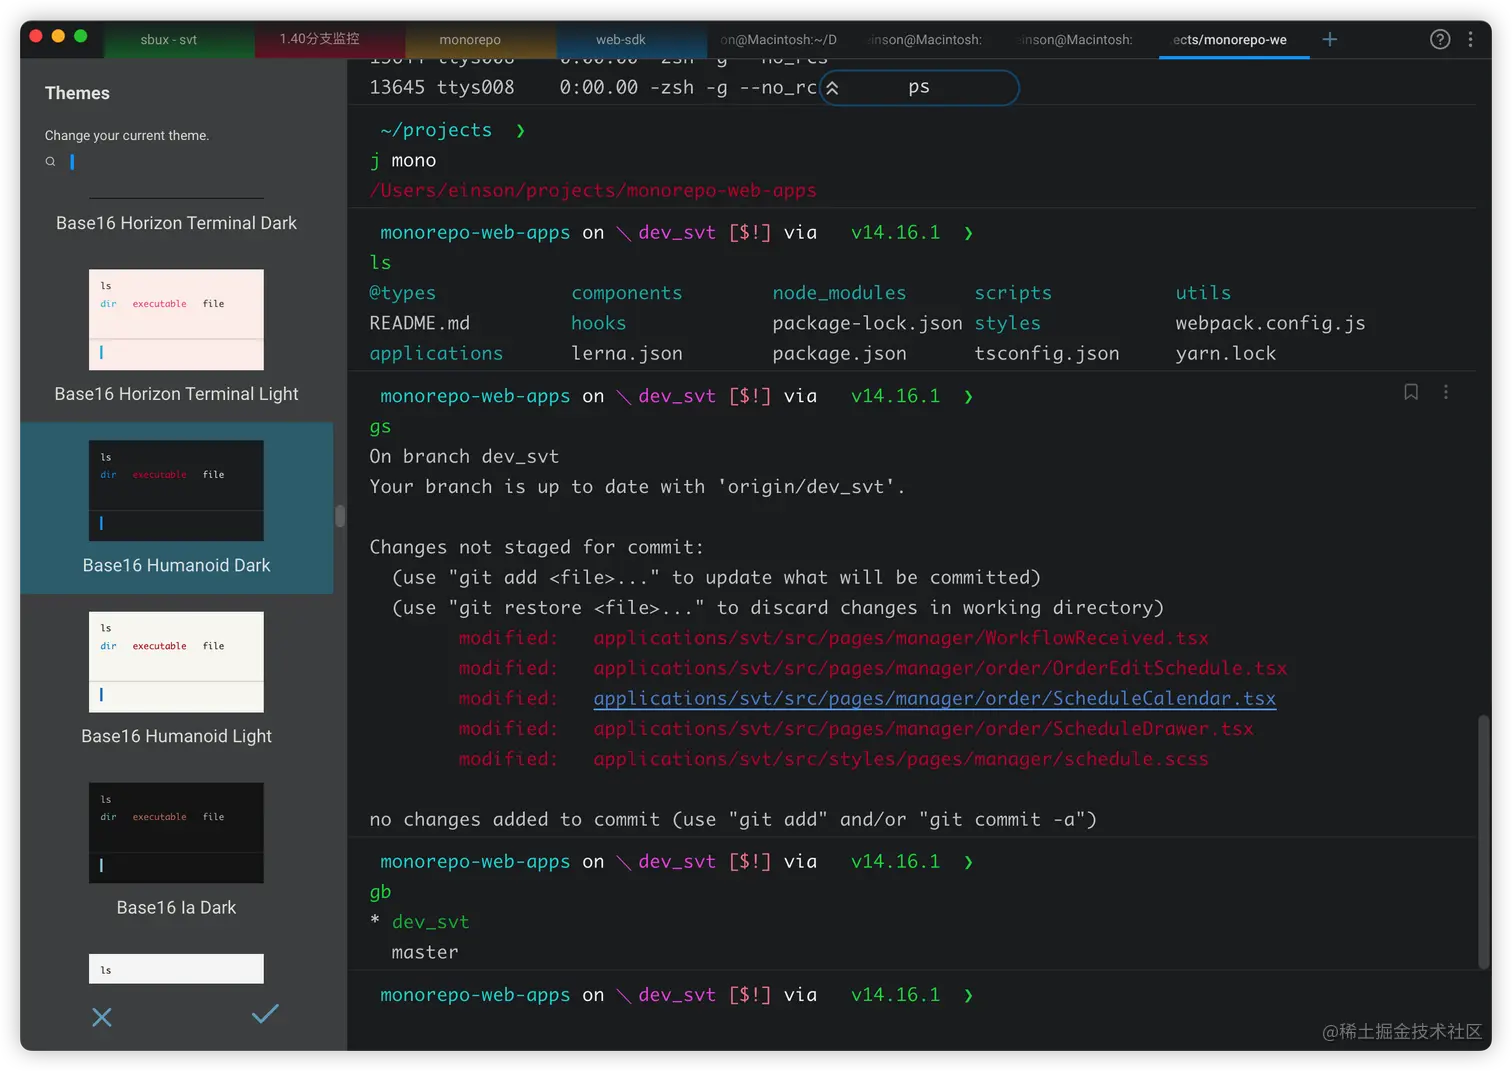The height and width of the screenshot is (1071, 1512).
Task: Open the help question mark icon
Action: [x=1439, y=39]
